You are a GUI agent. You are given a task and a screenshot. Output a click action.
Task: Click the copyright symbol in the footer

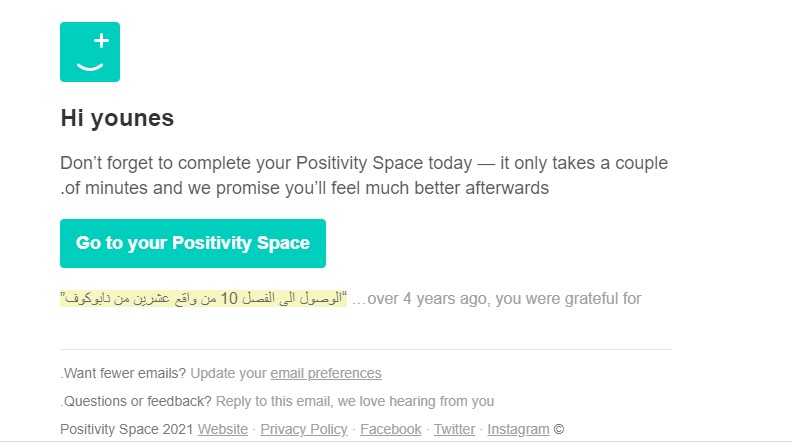tap(559, 429)
